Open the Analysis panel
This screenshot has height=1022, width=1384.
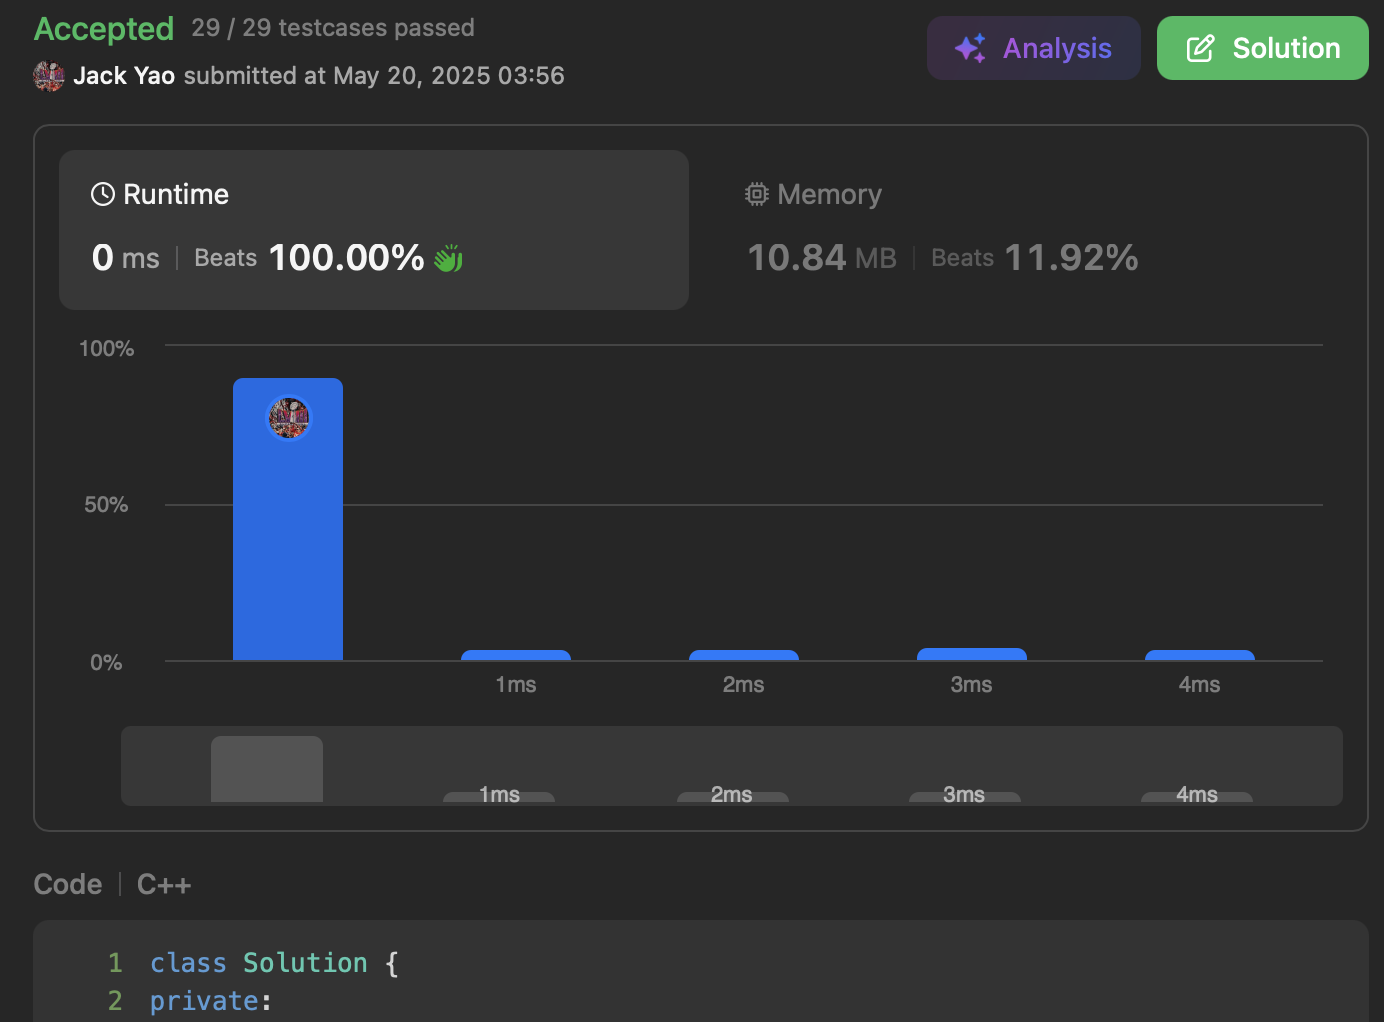click(x=1034, y=48)
